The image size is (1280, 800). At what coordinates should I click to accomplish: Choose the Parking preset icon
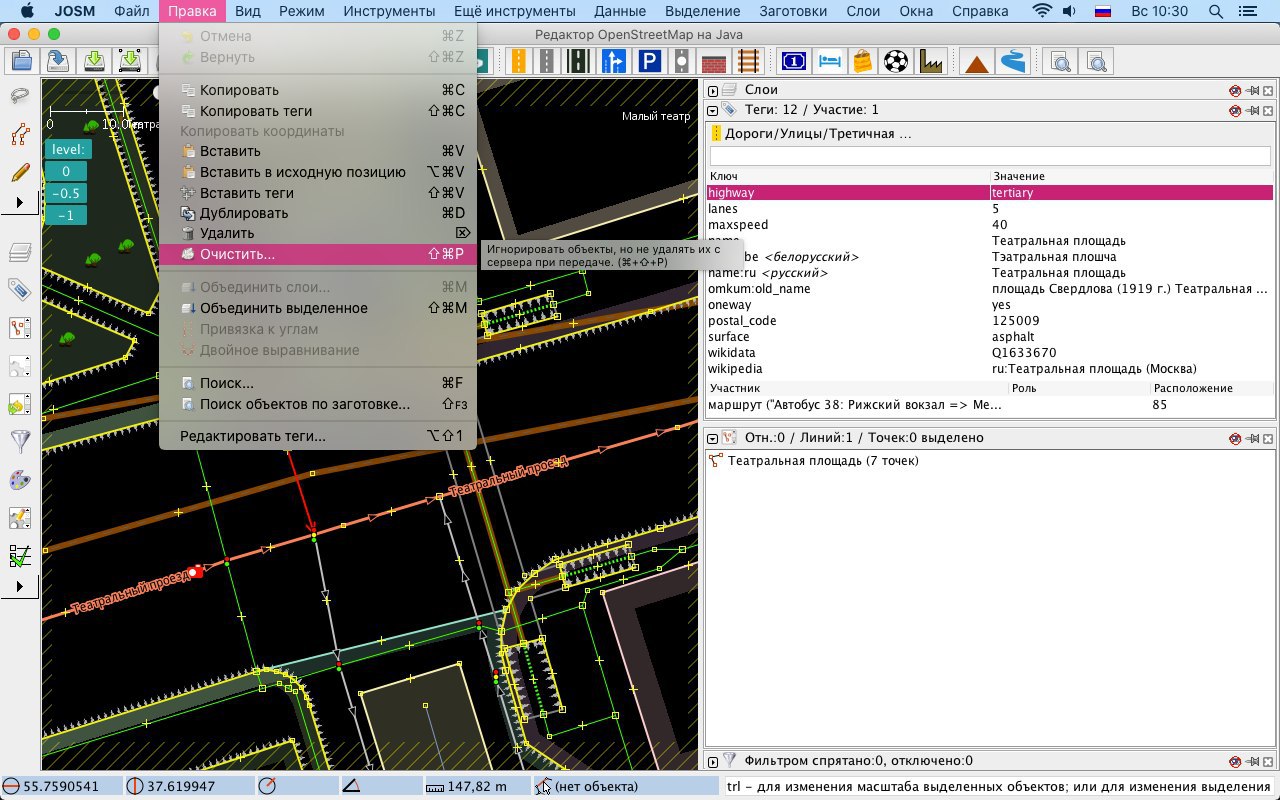(649, 61)
